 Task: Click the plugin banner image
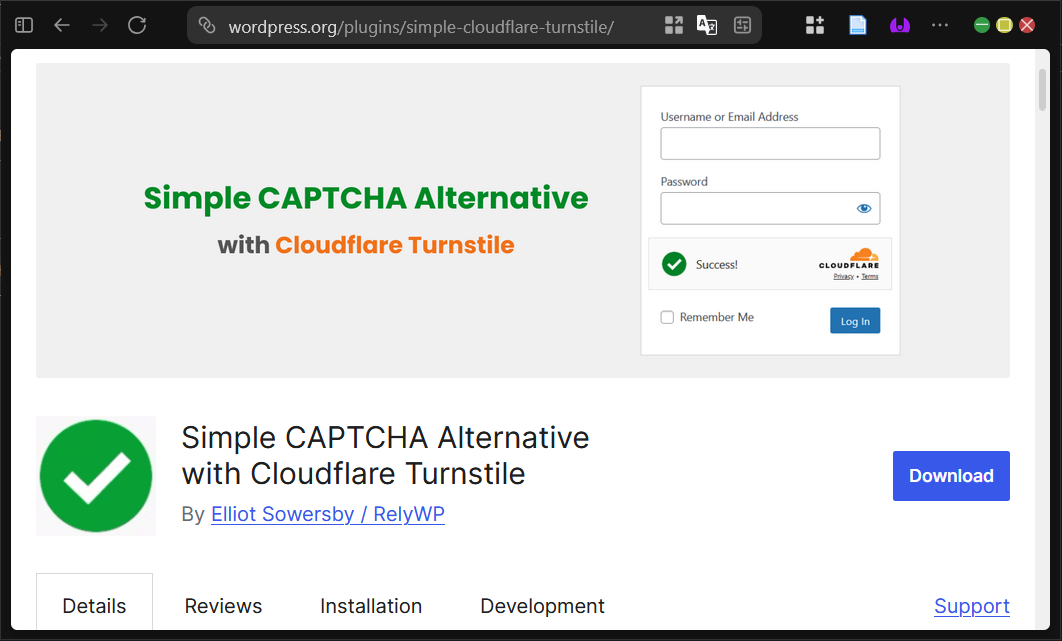pyautogui.click(x=522, y=220)
